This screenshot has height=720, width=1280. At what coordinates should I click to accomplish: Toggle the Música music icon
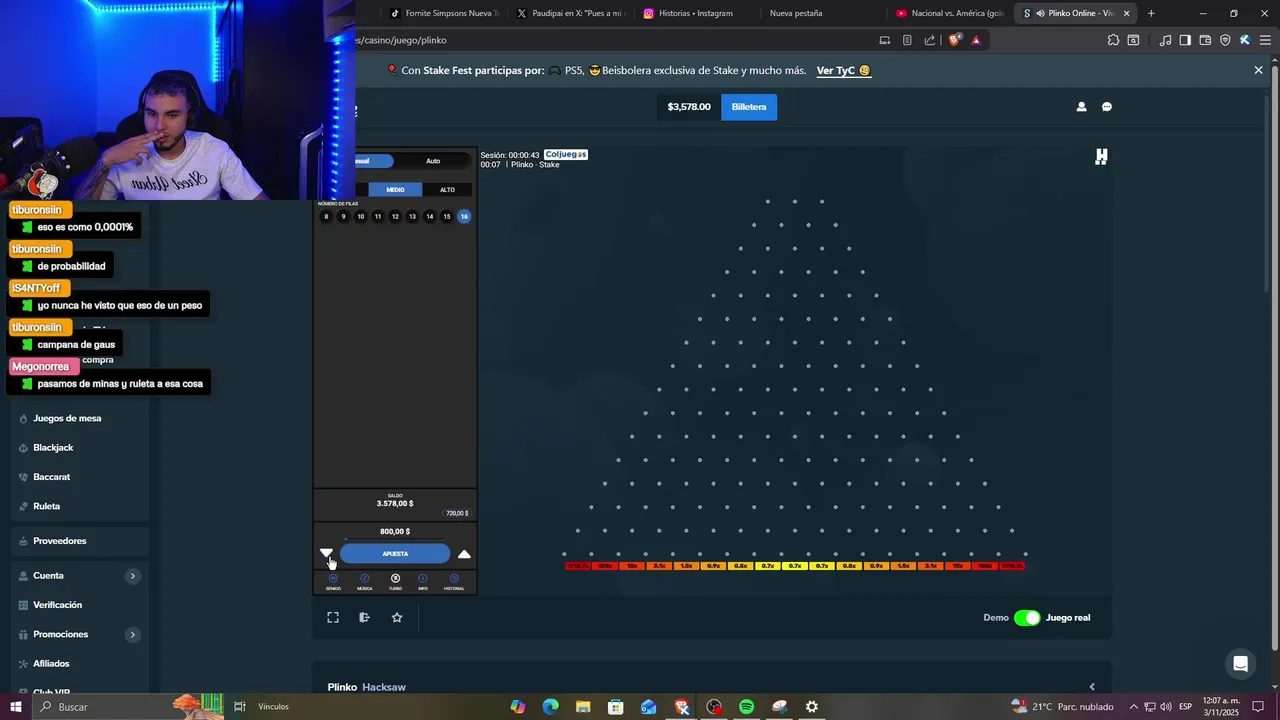point(364,579)
